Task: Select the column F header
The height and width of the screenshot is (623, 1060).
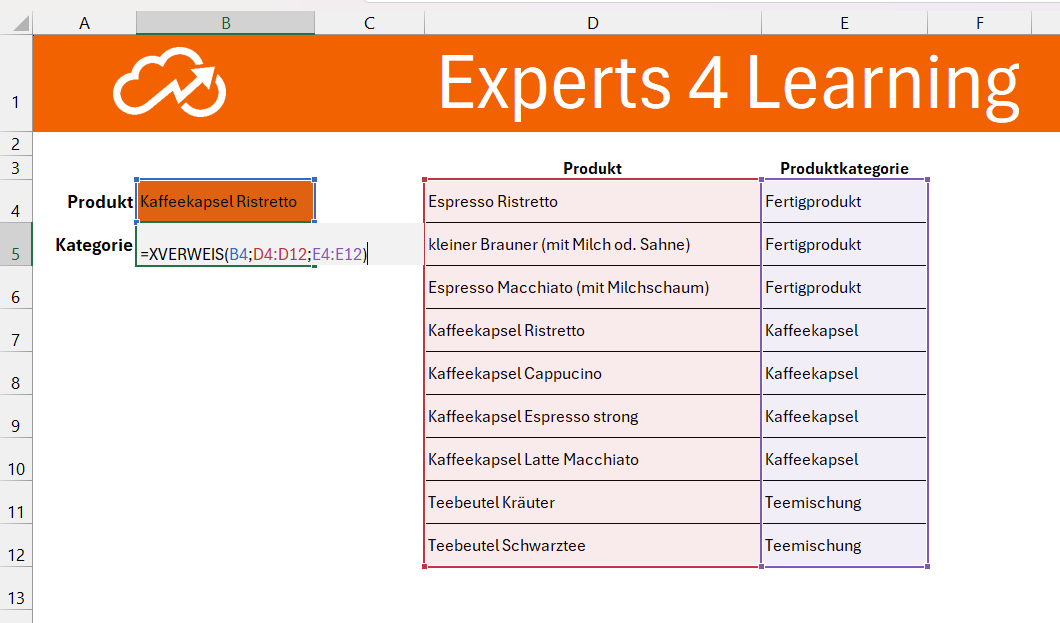Action: [x=979, y=23]
